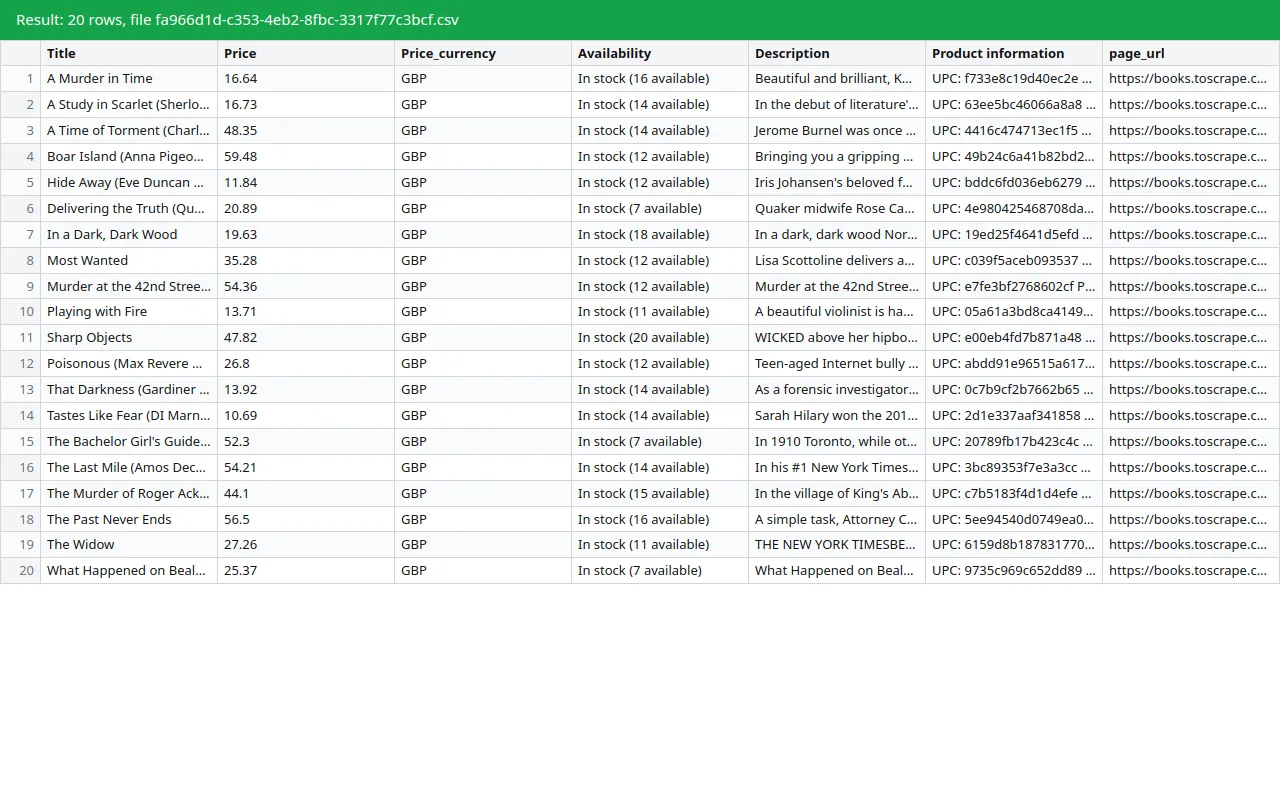Screen dimensions: 1280x800
Task: Click the 'Boar Island (Anna Pigeo...' title cell
Action: pyautogui.click(x=129, y=157)
